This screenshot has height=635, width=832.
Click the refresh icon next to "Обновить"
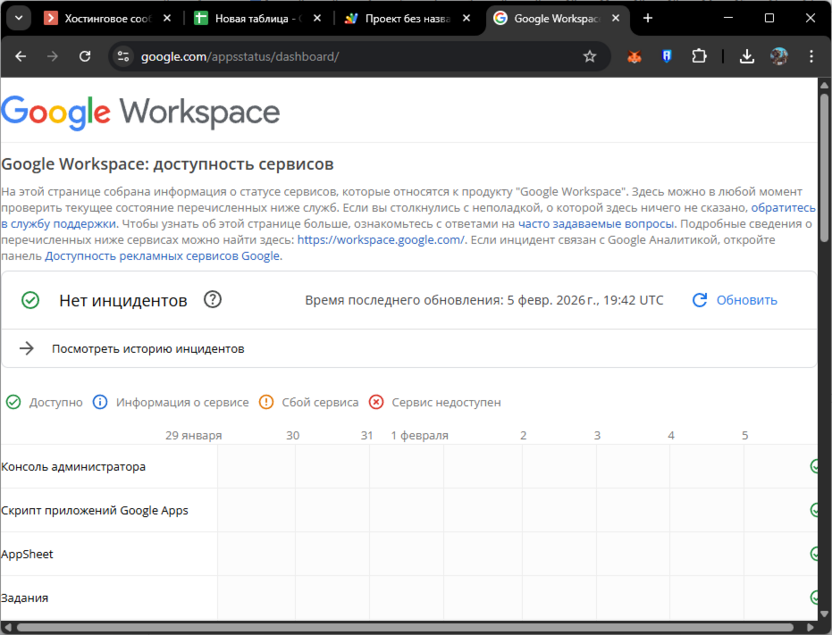coord(700,299)
